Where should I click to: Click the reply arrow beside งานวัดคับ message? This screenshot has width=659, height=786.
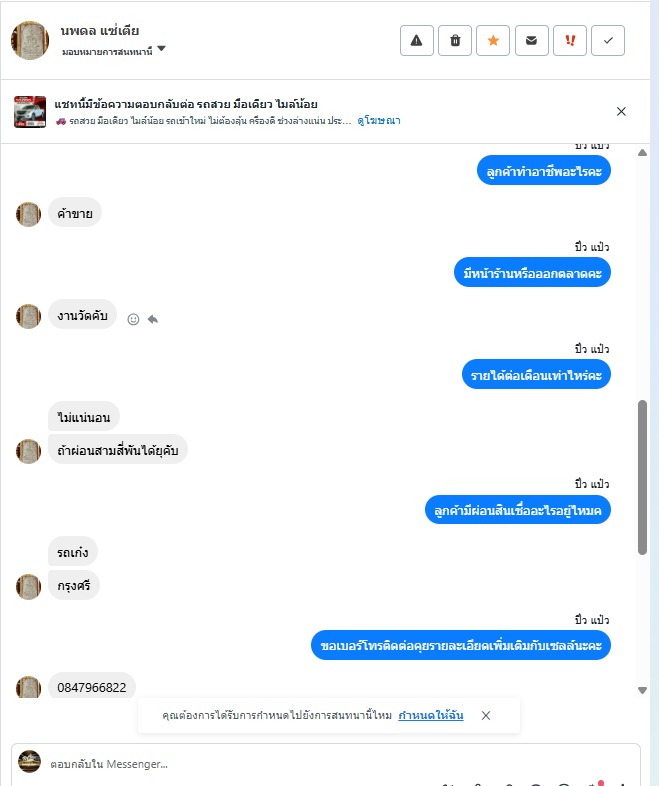coord(153,319)
